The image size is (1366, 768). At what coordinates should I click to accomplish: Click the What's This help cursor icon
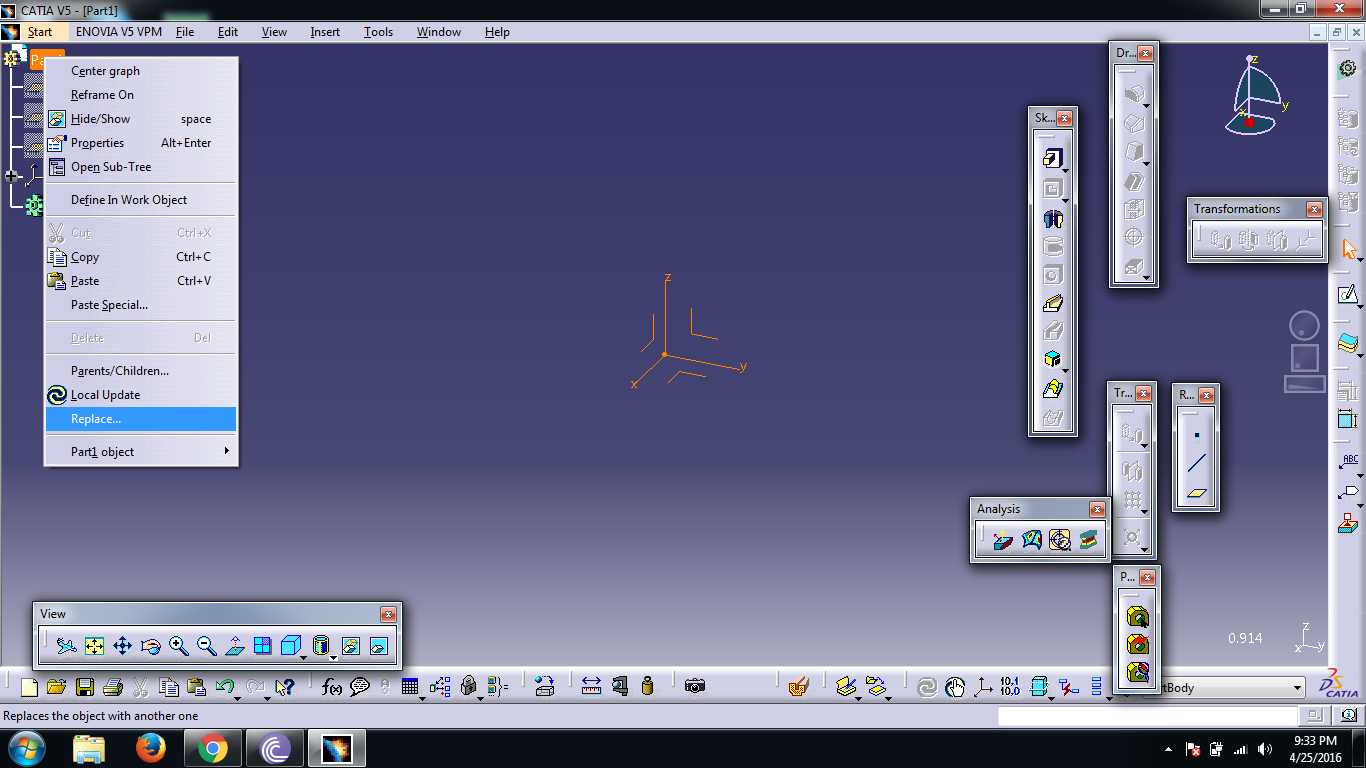(284, 687)
